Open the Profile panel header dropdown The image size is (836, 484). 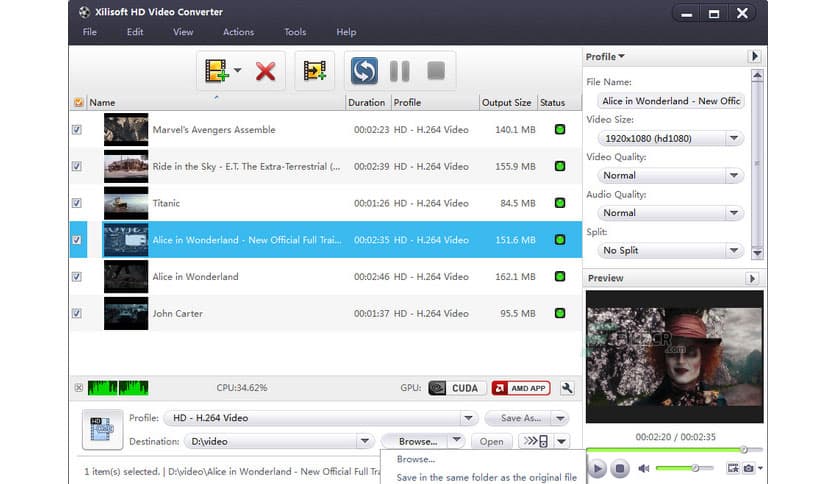coord(605,57)
